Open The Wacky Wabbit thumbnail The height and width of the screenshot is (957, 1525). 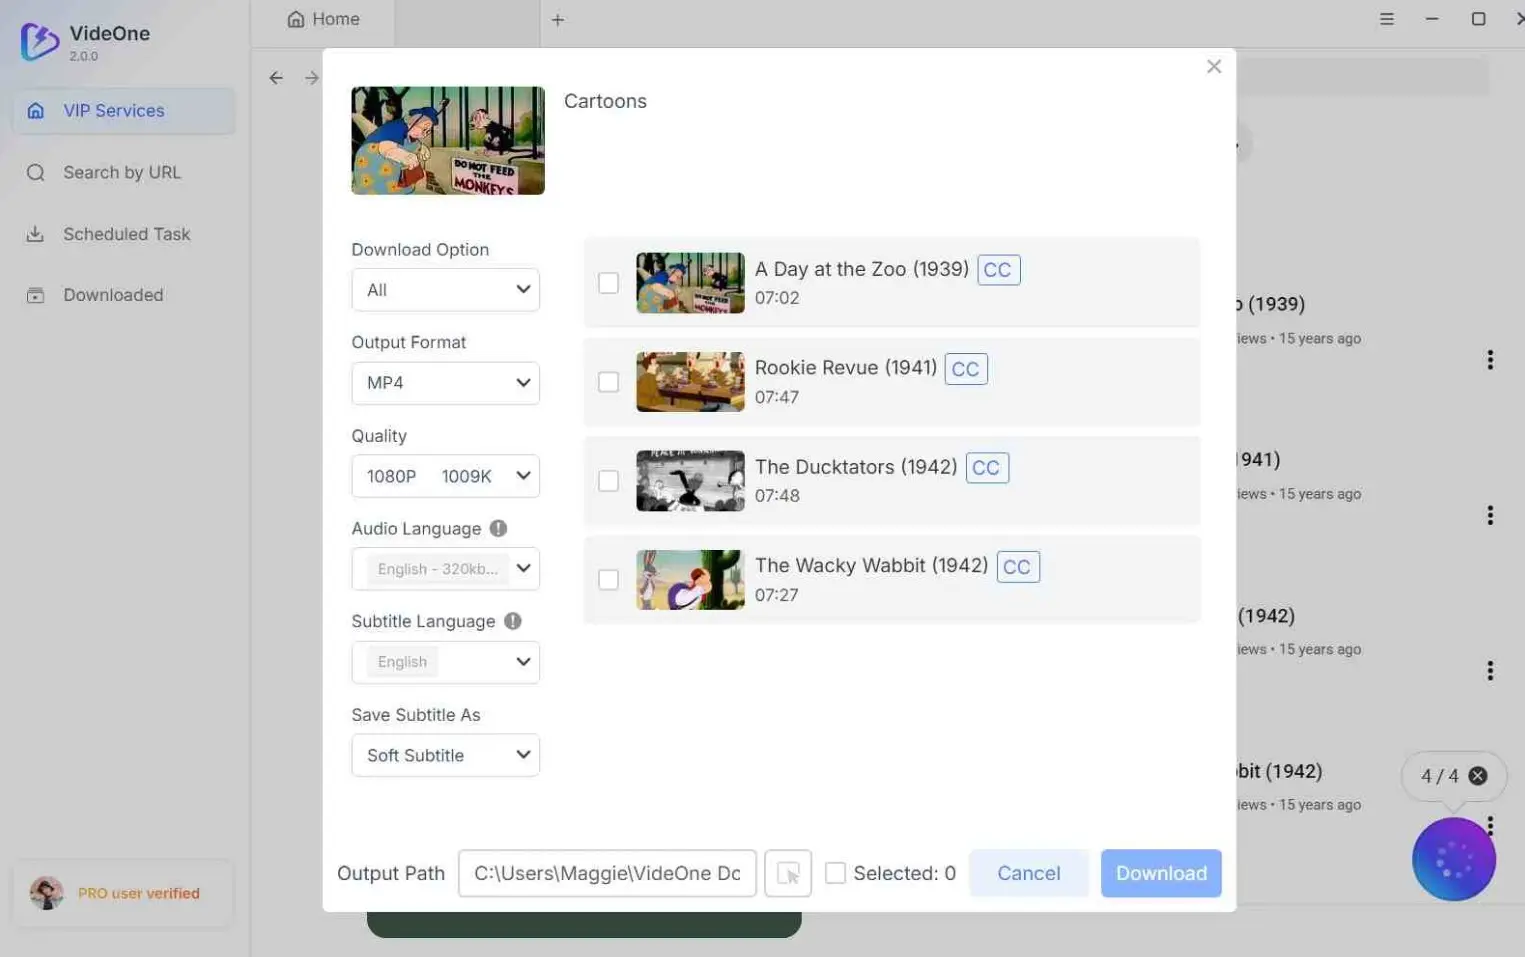pos(690,580)
